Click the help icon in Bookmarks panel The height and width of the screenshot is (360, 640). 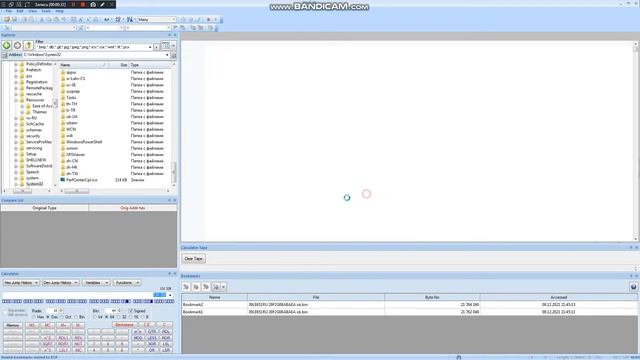point(633,287)
